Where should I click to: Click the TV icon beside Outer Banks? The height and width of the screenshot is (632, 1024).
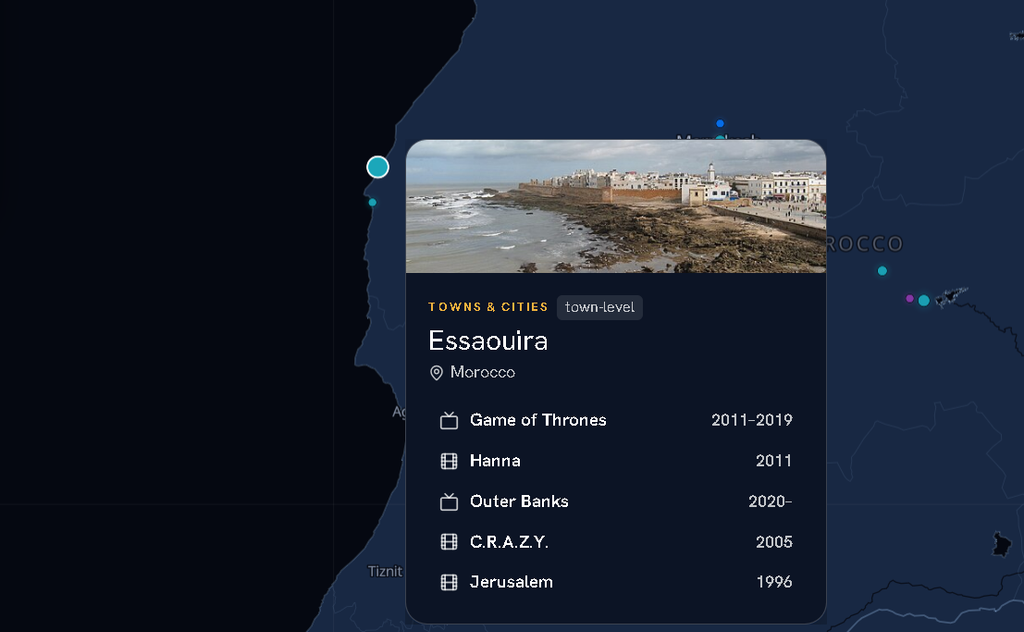(x=449, y=501)
